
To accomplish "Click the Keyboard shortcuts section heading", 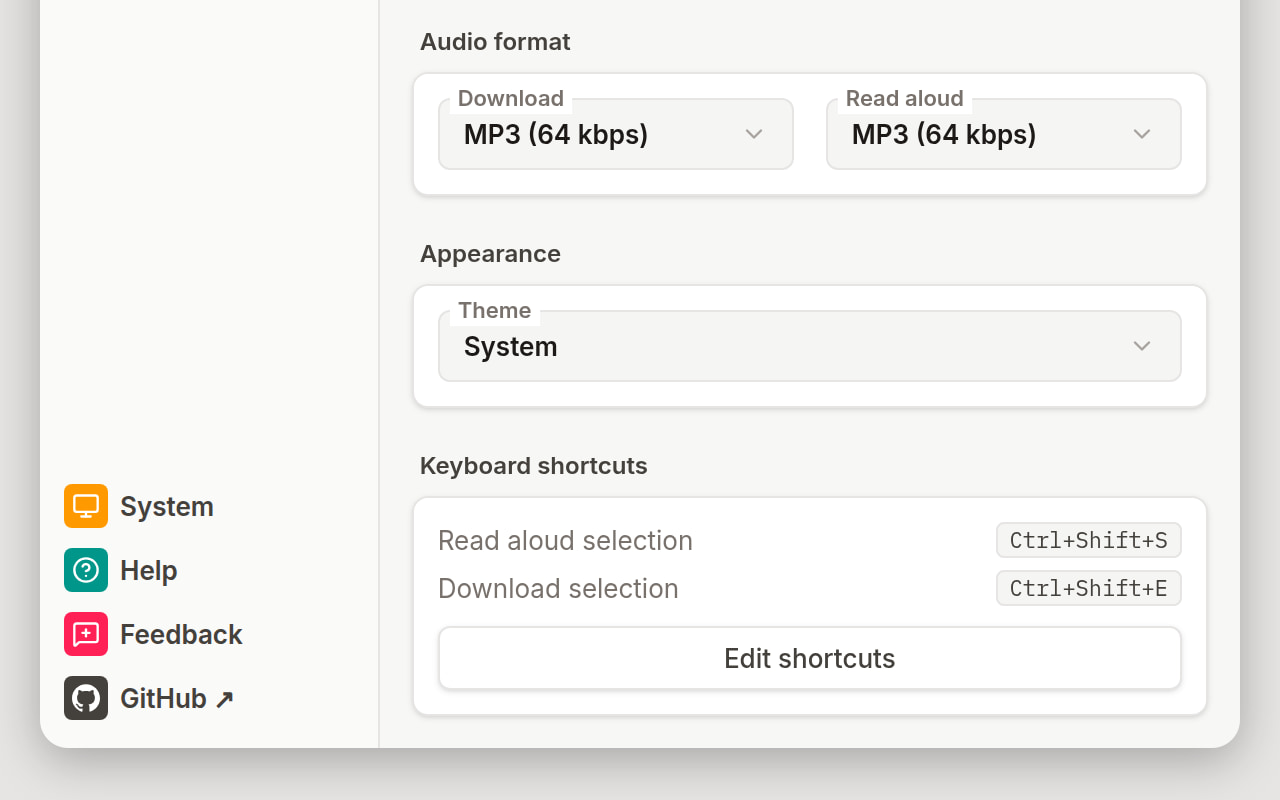I will 534,466.
